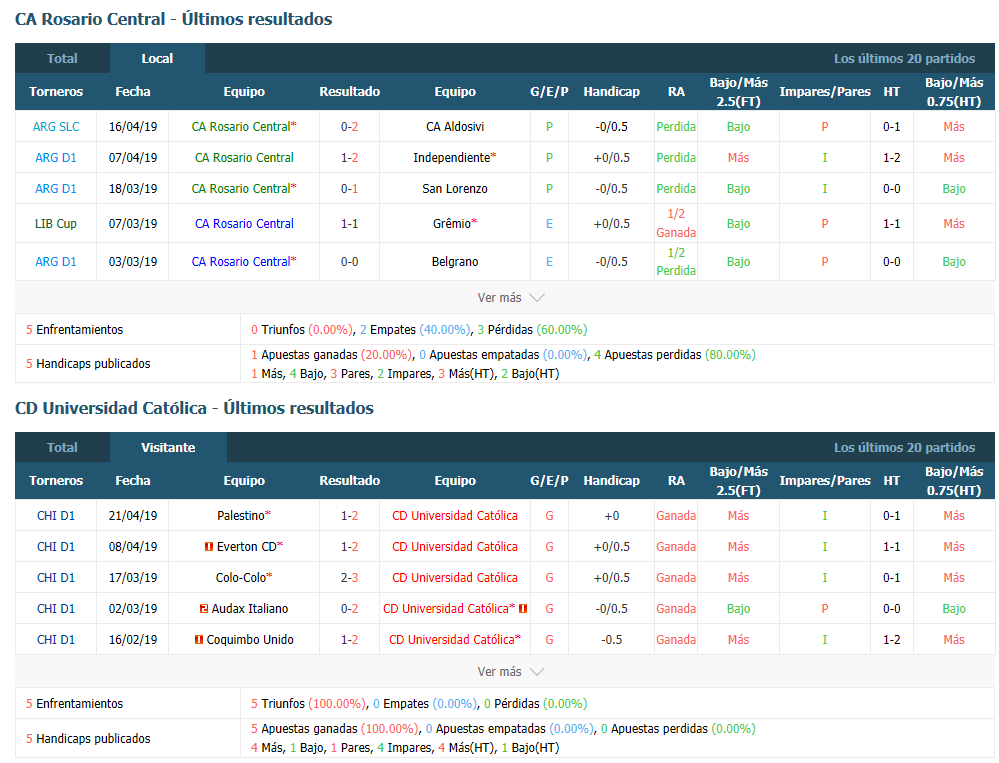Open the Belgrano team link
999x763 pixels.
(x=455, y=262)
